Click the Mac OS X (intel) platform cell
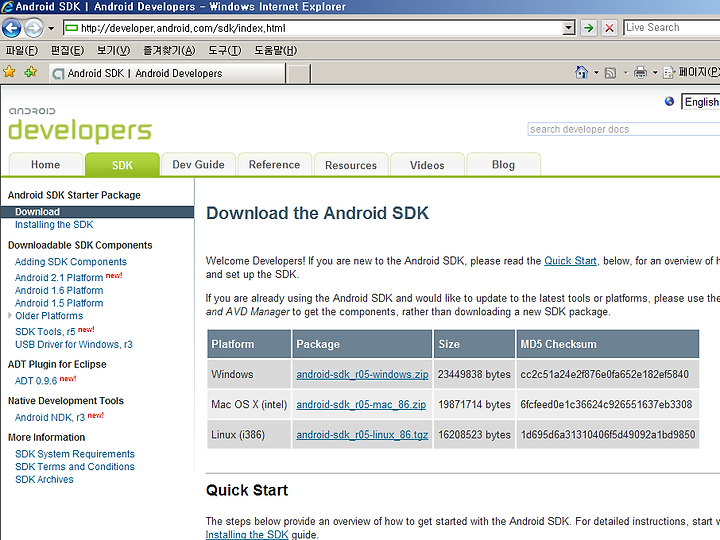Viewport: 720px width, 540px height. 249,405
